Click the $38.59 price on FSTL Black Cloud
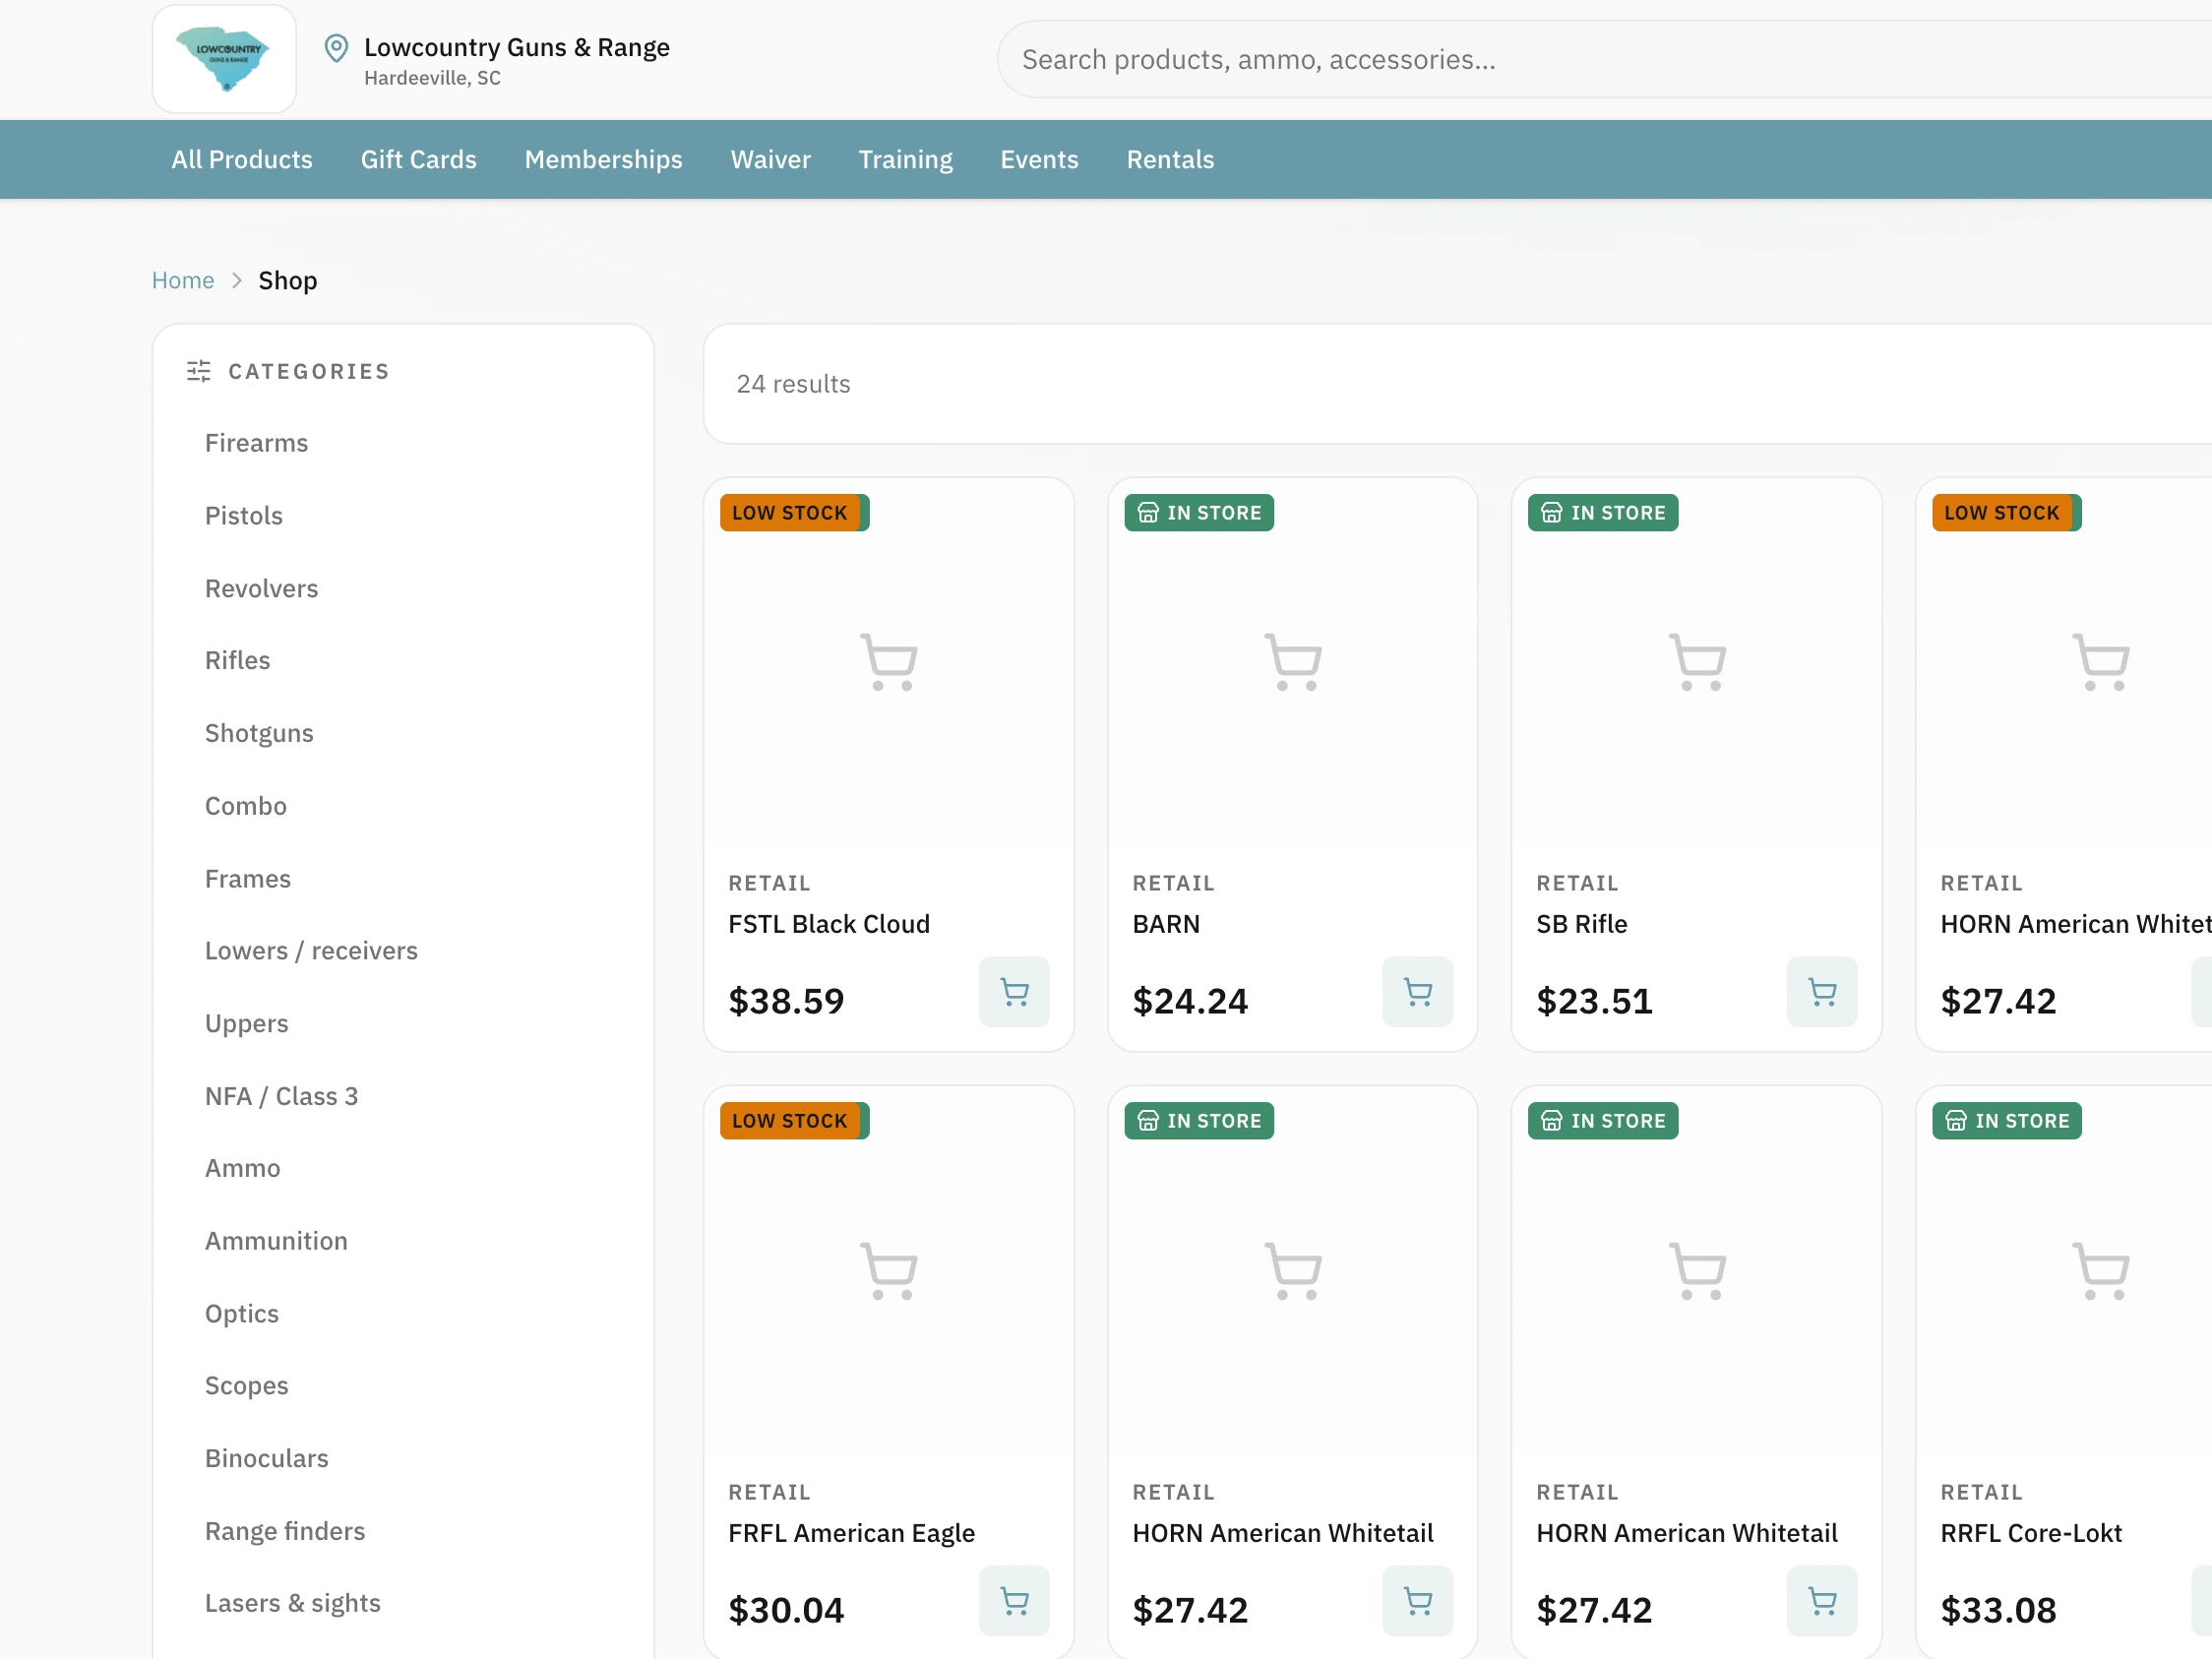Viewport: 2212px width, 1659px height. 787,1002
